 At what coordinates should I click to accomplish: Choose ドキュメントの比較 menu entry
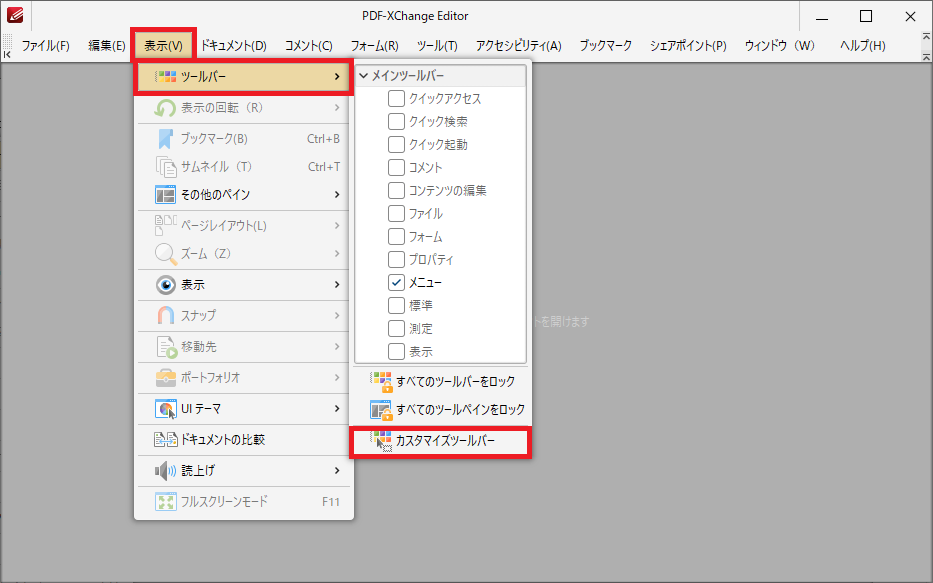pos(244,440)
